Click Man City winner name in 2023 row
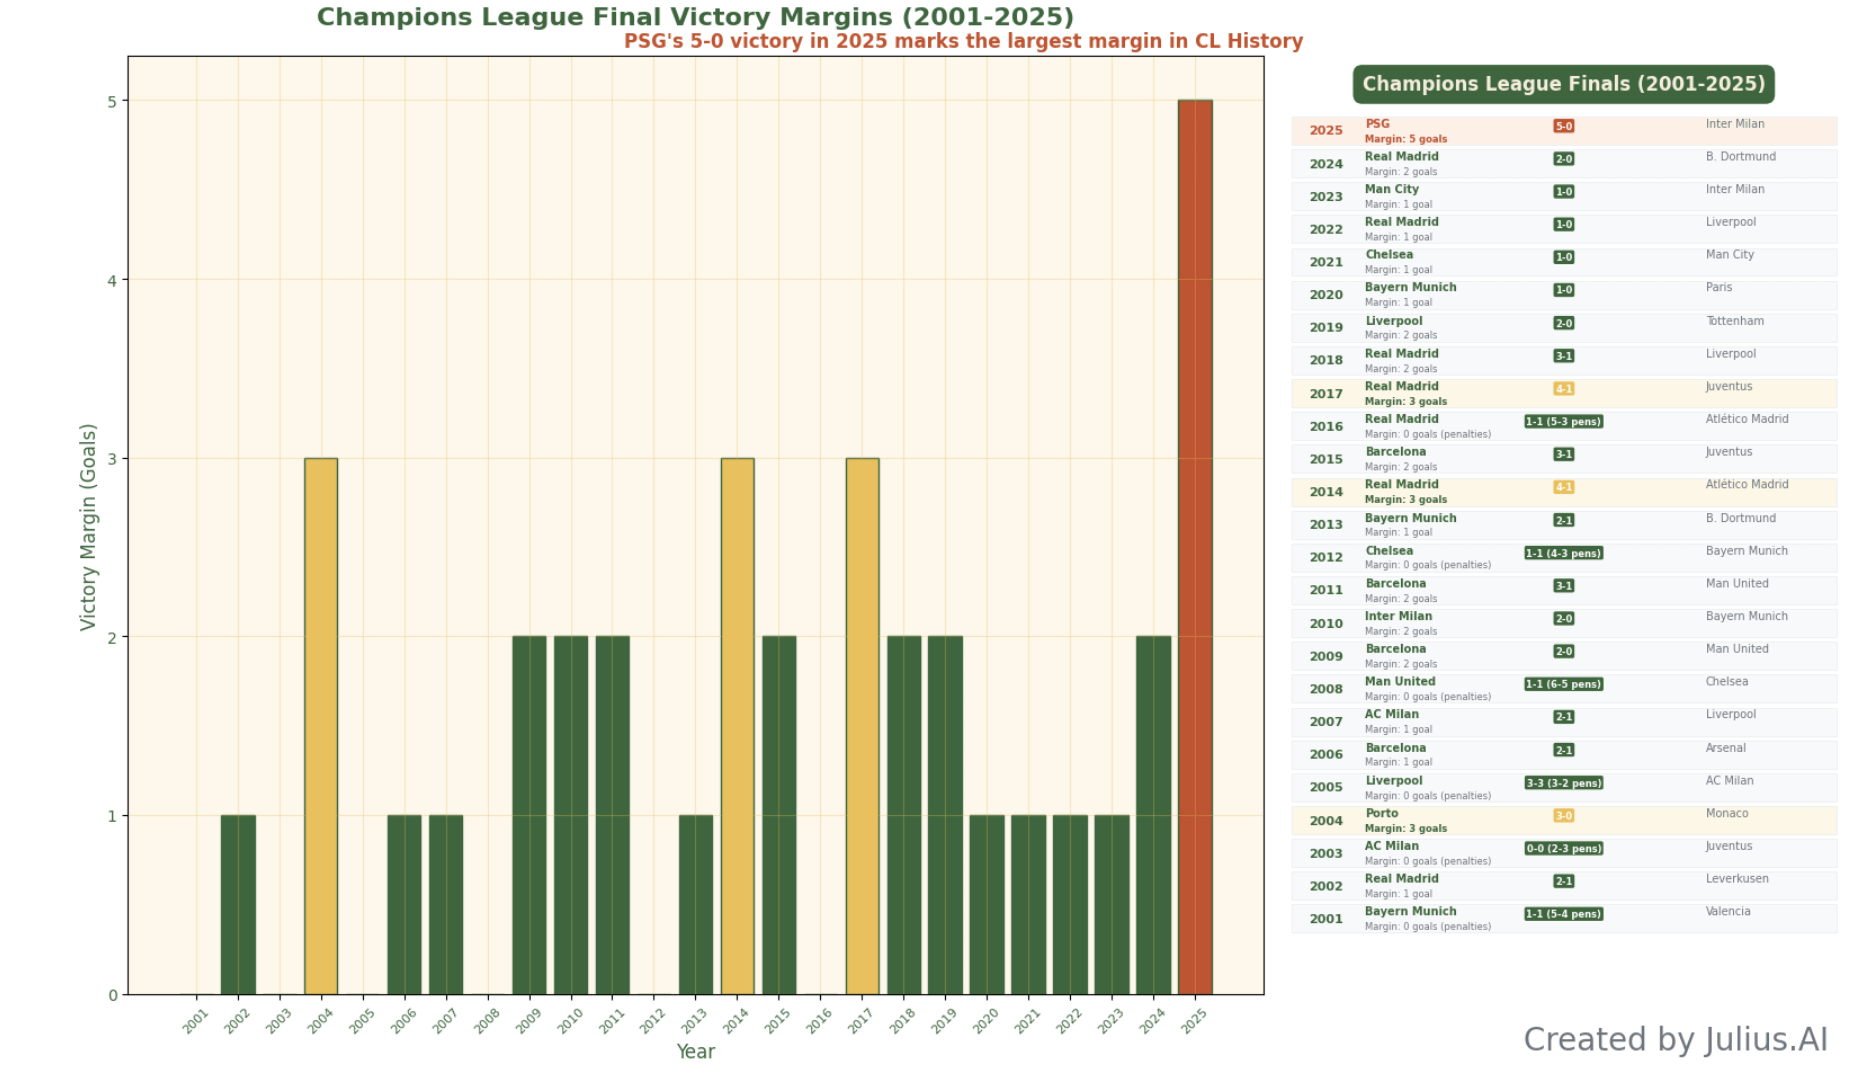 [x=1391, y=189]
